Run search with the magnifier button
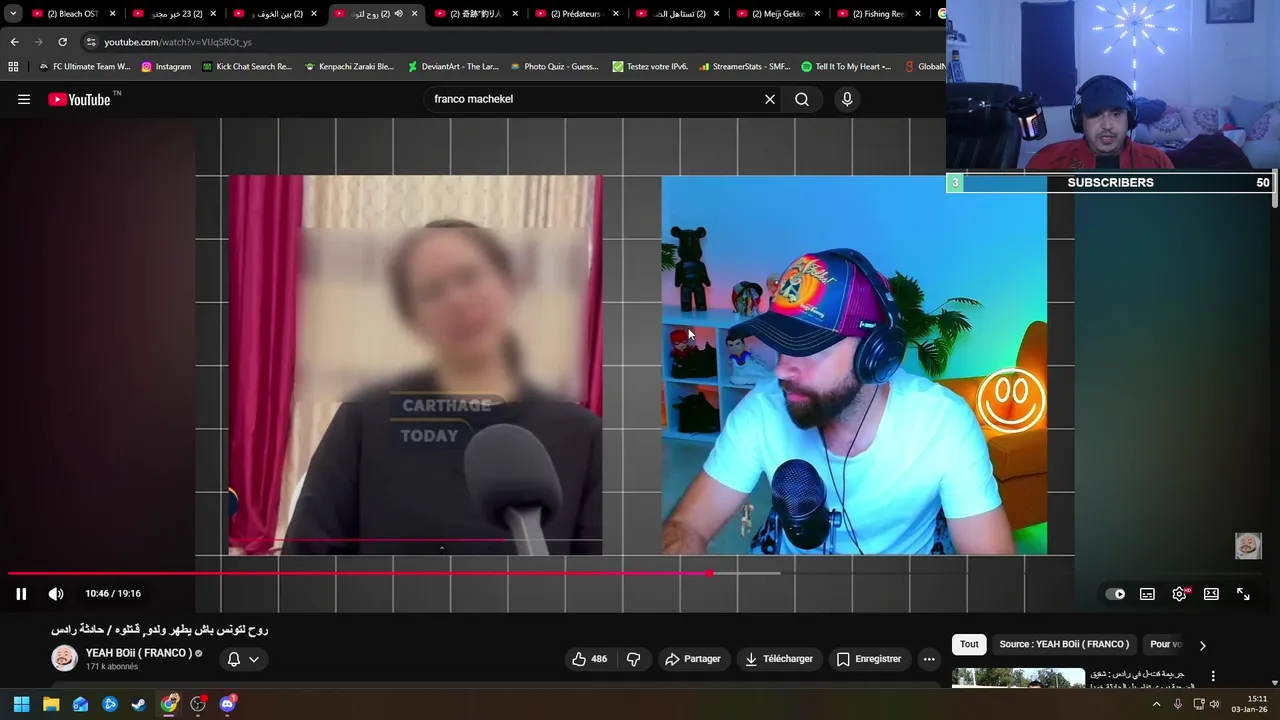Screen dimensions: 1280x720 click(802, 99)
